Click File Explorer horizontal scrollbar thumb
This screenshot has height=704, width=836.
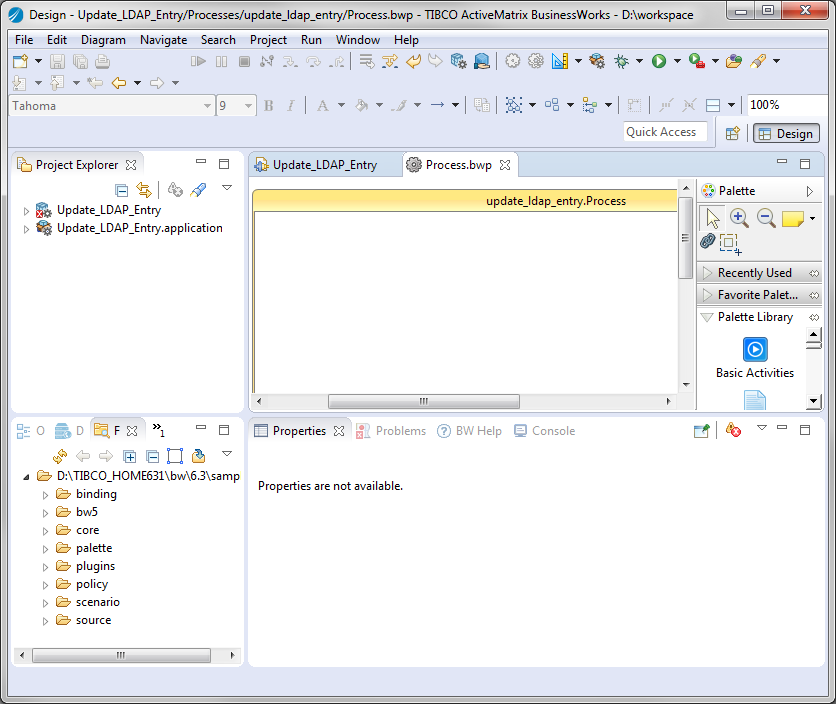pyautogui.click(x=121, y=655)
